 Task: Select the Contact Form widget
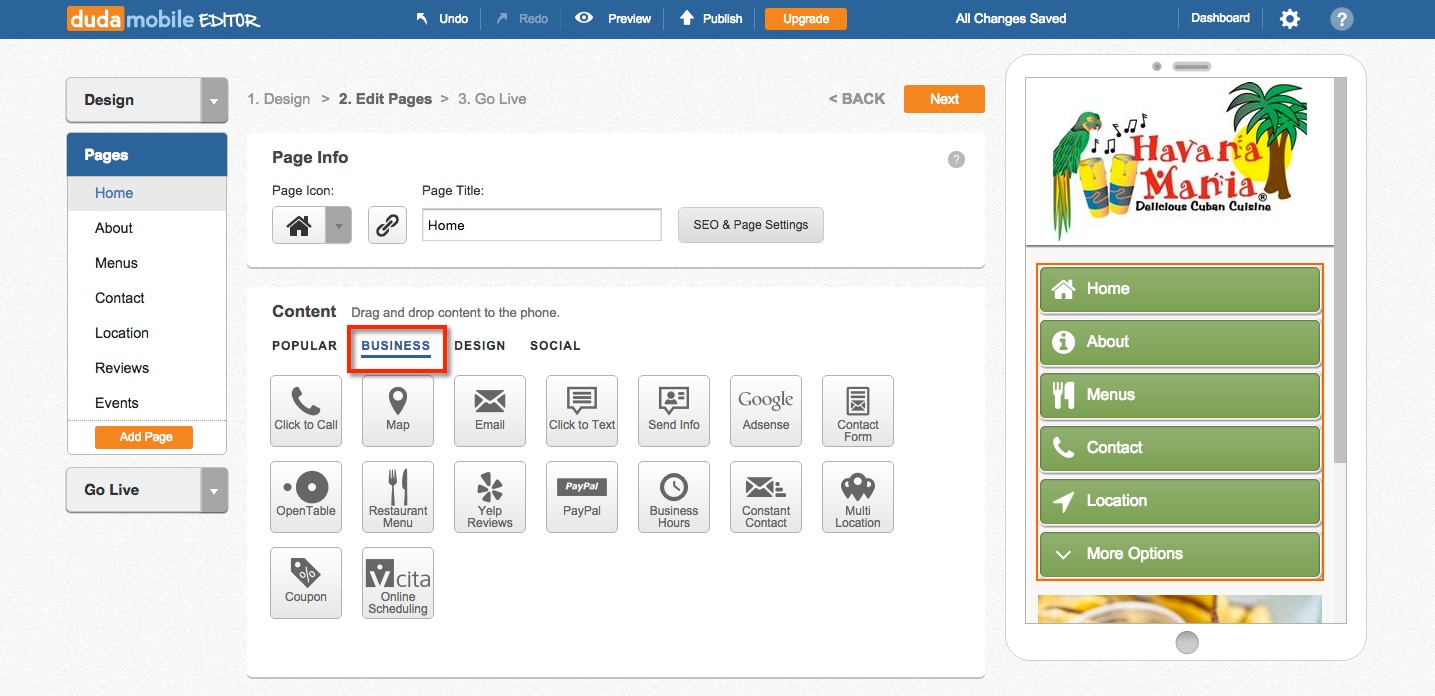tap(858, 411)
